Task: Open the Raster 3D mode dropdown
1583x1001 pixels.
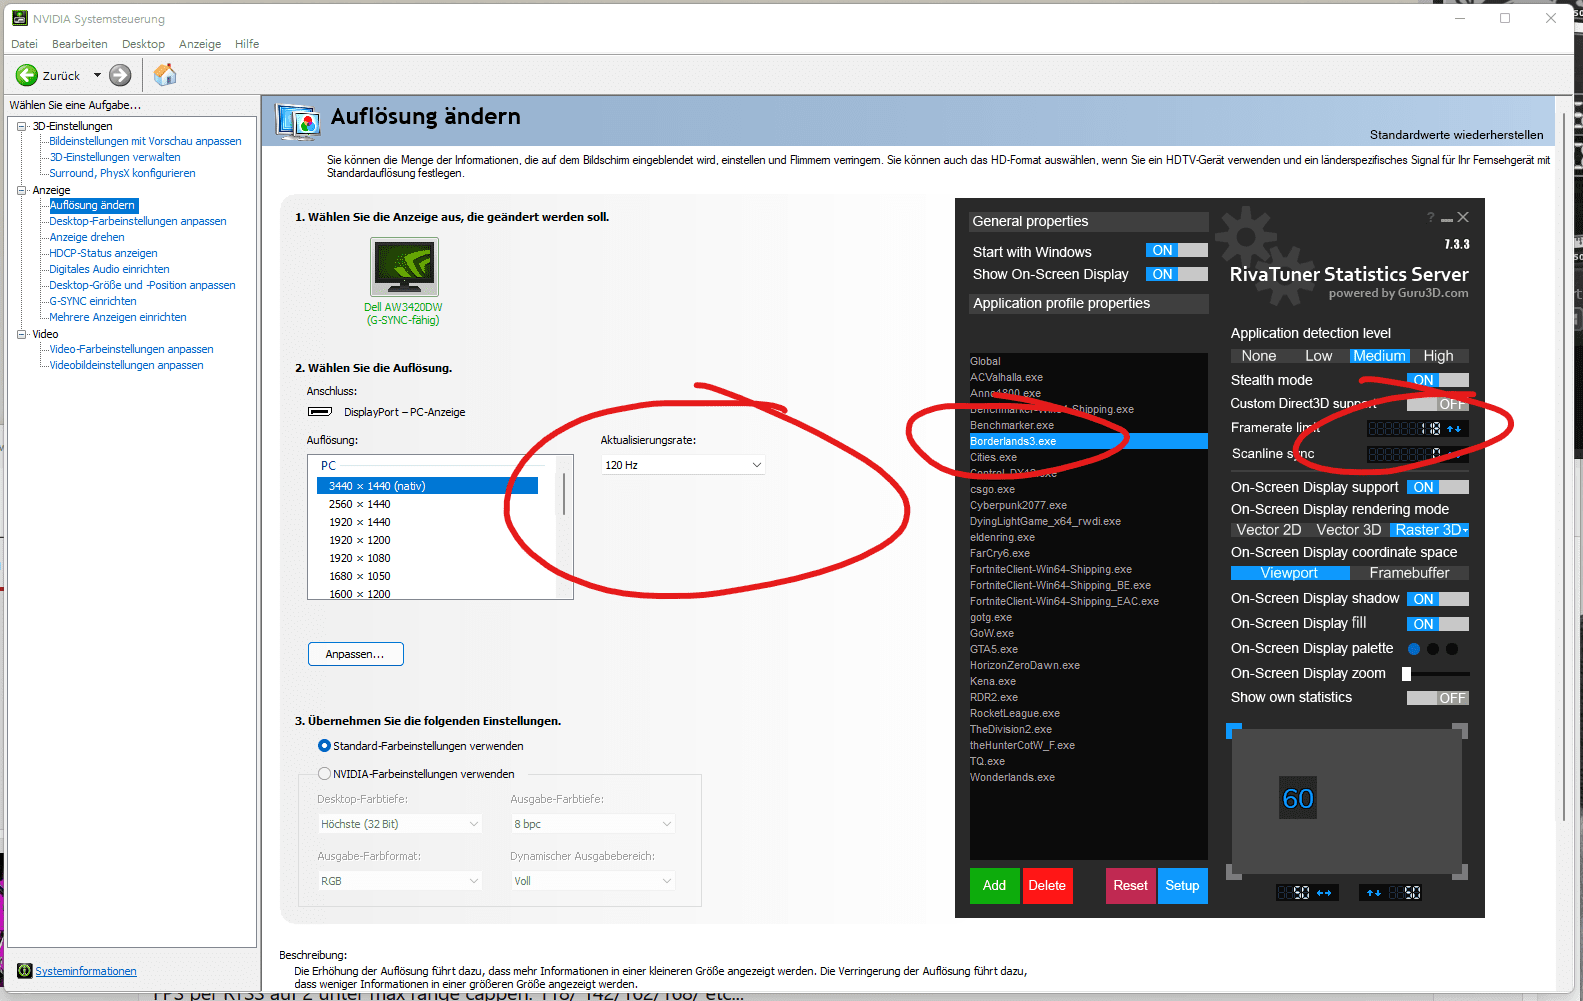Action: pyautogui.click(x=1465, y=531)
